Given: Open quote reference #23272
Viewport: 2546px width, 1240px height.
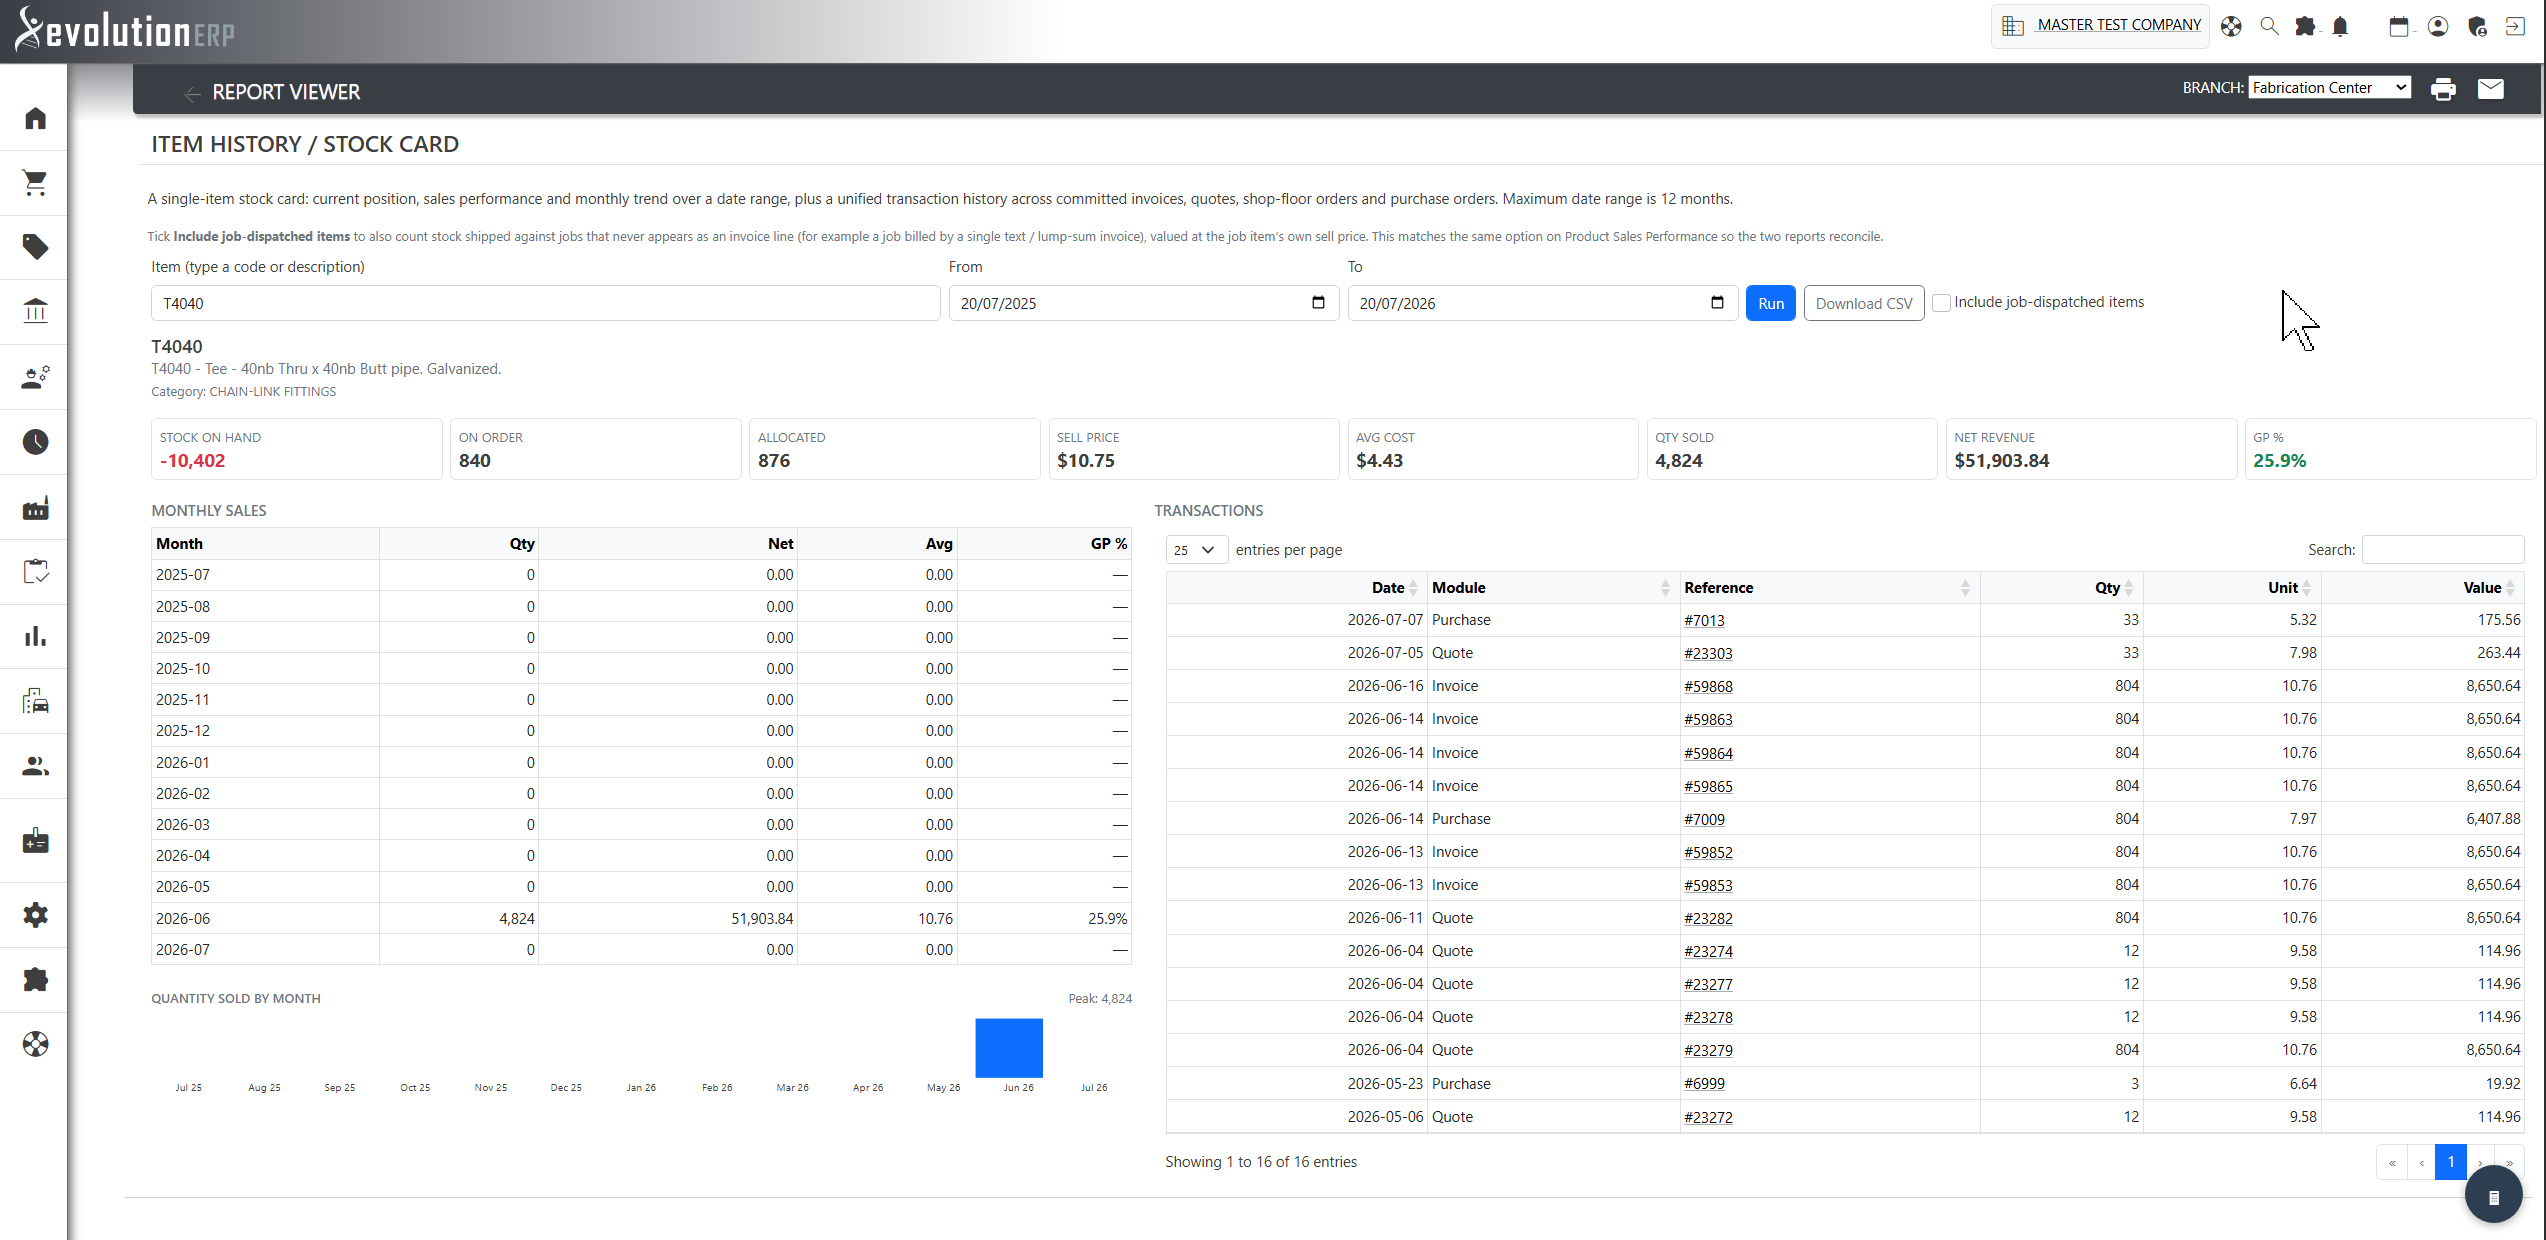Looking at the screenshot, I should click(x=1708, y=1117).
